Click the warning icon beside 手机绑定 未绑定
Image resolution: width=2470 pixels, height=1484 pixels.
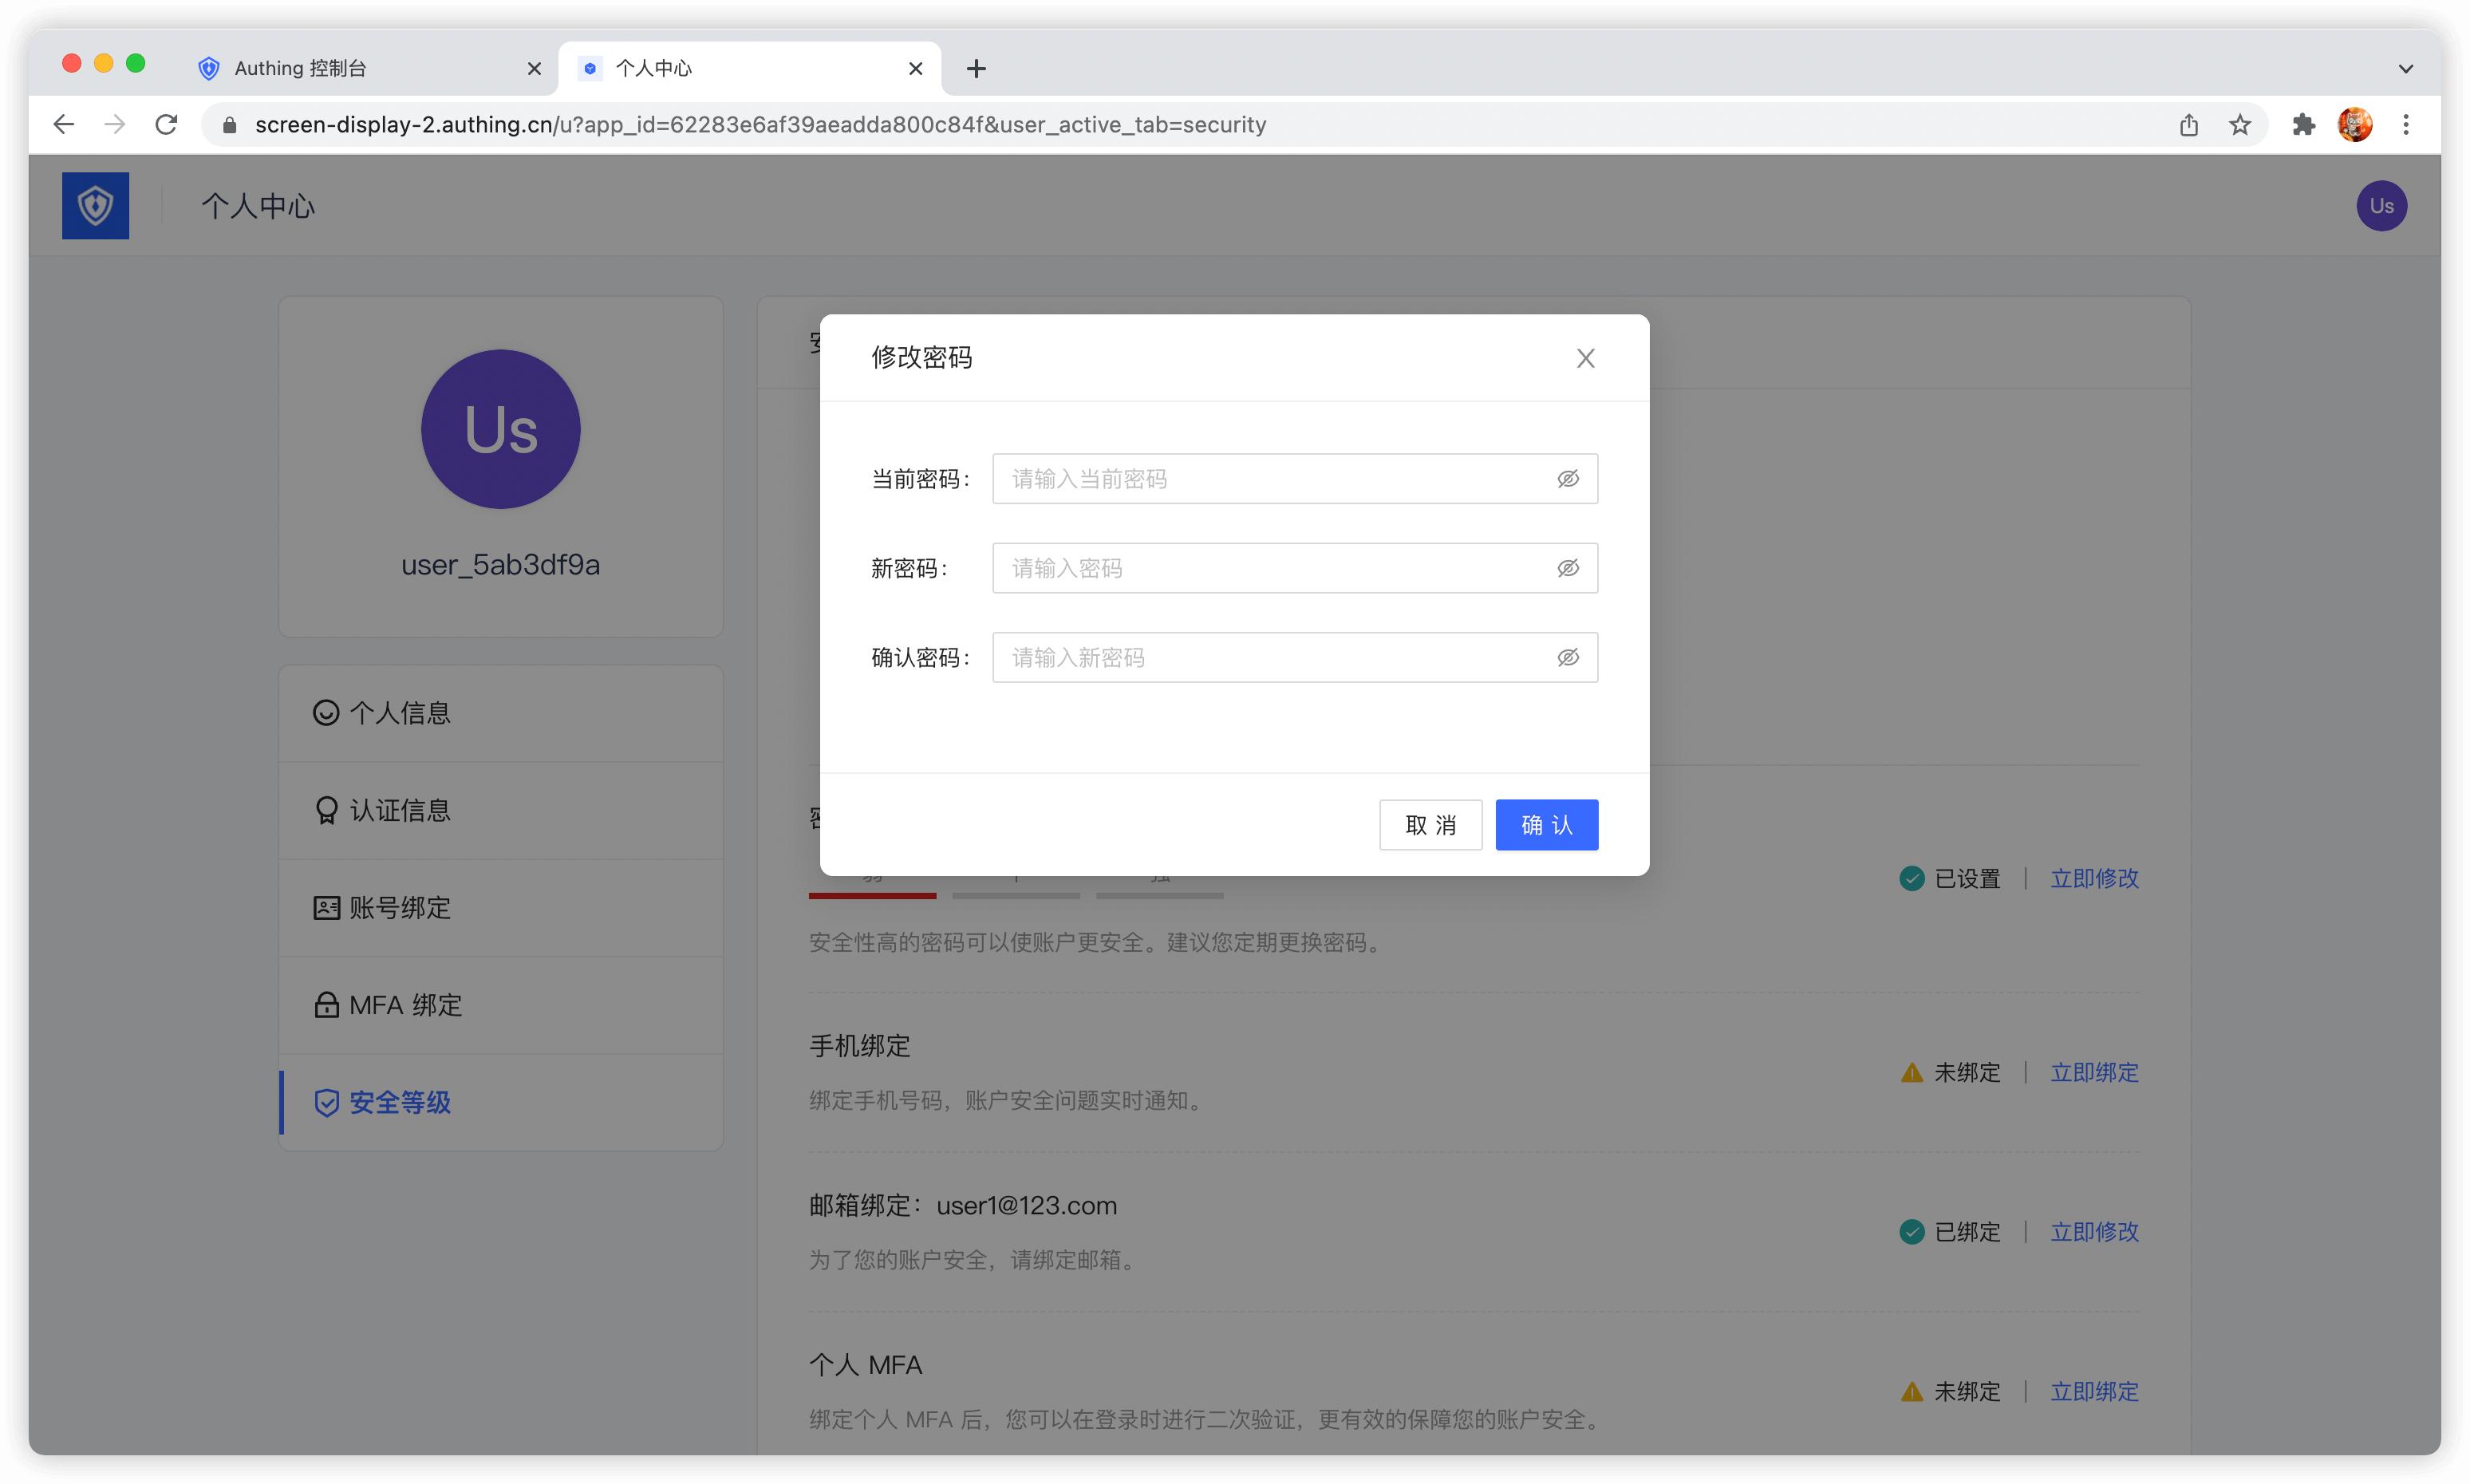click(1911, 1072)
